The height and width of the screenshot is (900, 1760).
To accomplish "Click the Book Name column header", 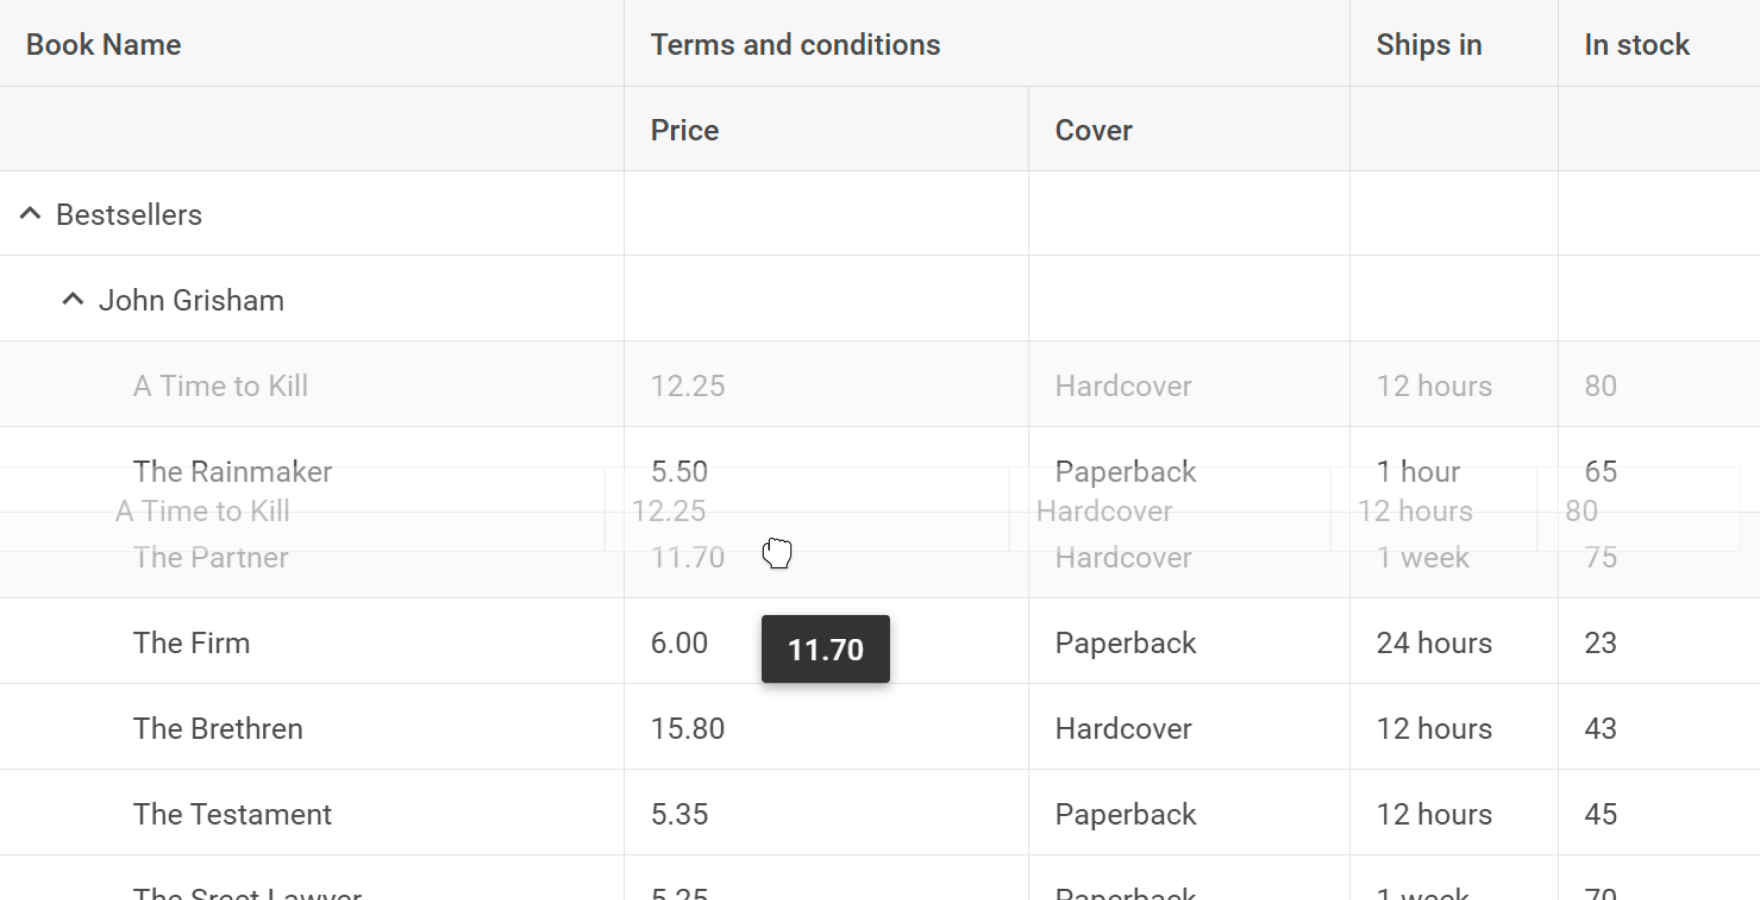I will point(104,45).
